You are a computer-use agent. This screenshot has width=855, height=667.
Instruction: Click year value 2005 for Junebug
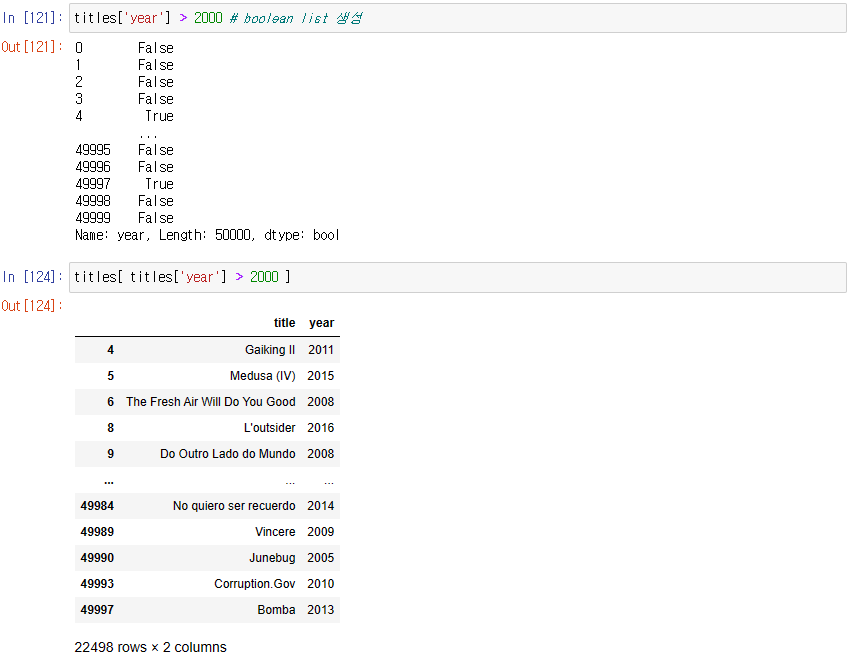321,558
